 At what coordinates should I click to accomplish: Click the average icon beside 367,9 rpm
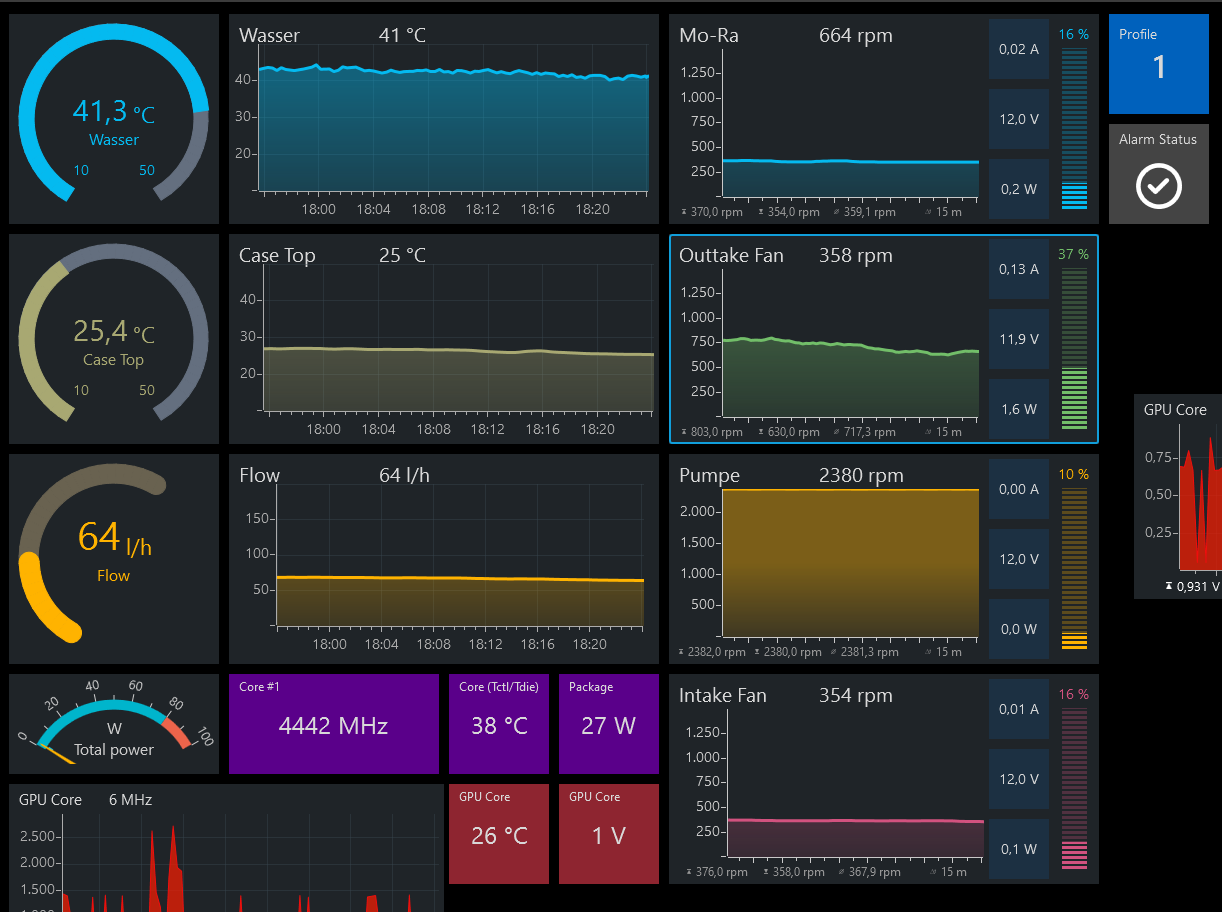pos(839,872)
